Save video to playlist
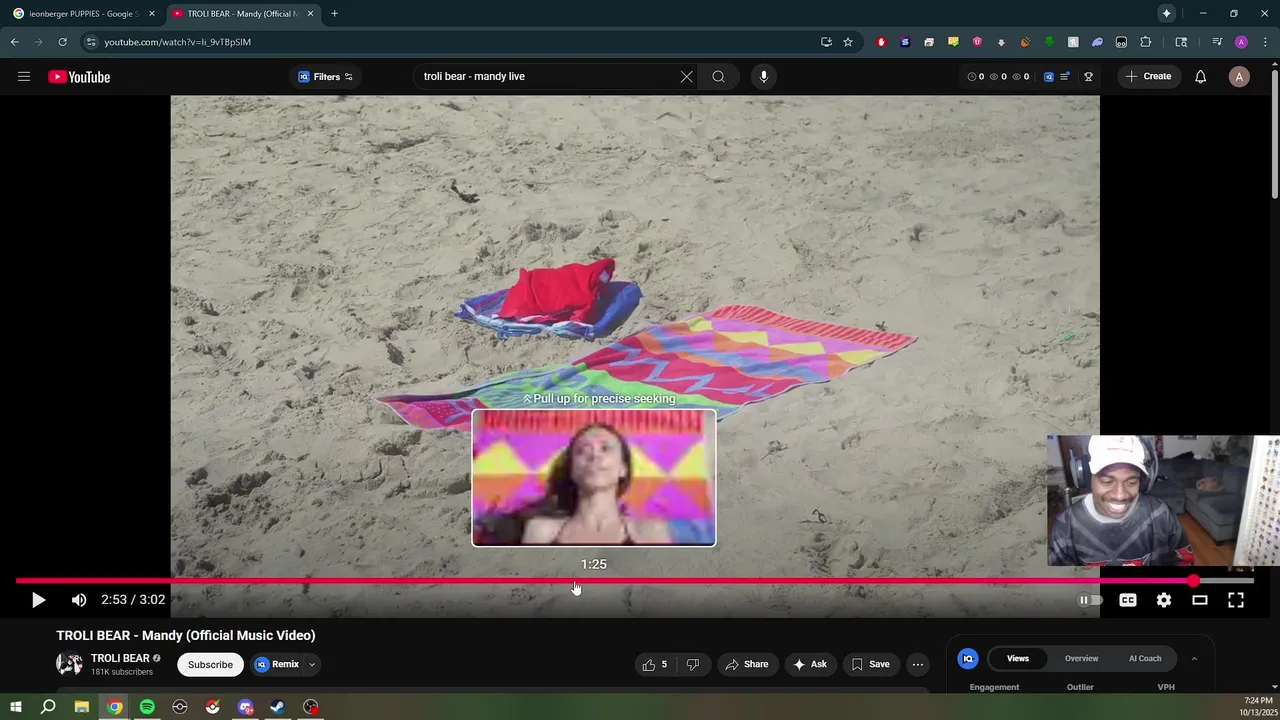The width and height of the screenshot is (1280, 720). (870, 664)
